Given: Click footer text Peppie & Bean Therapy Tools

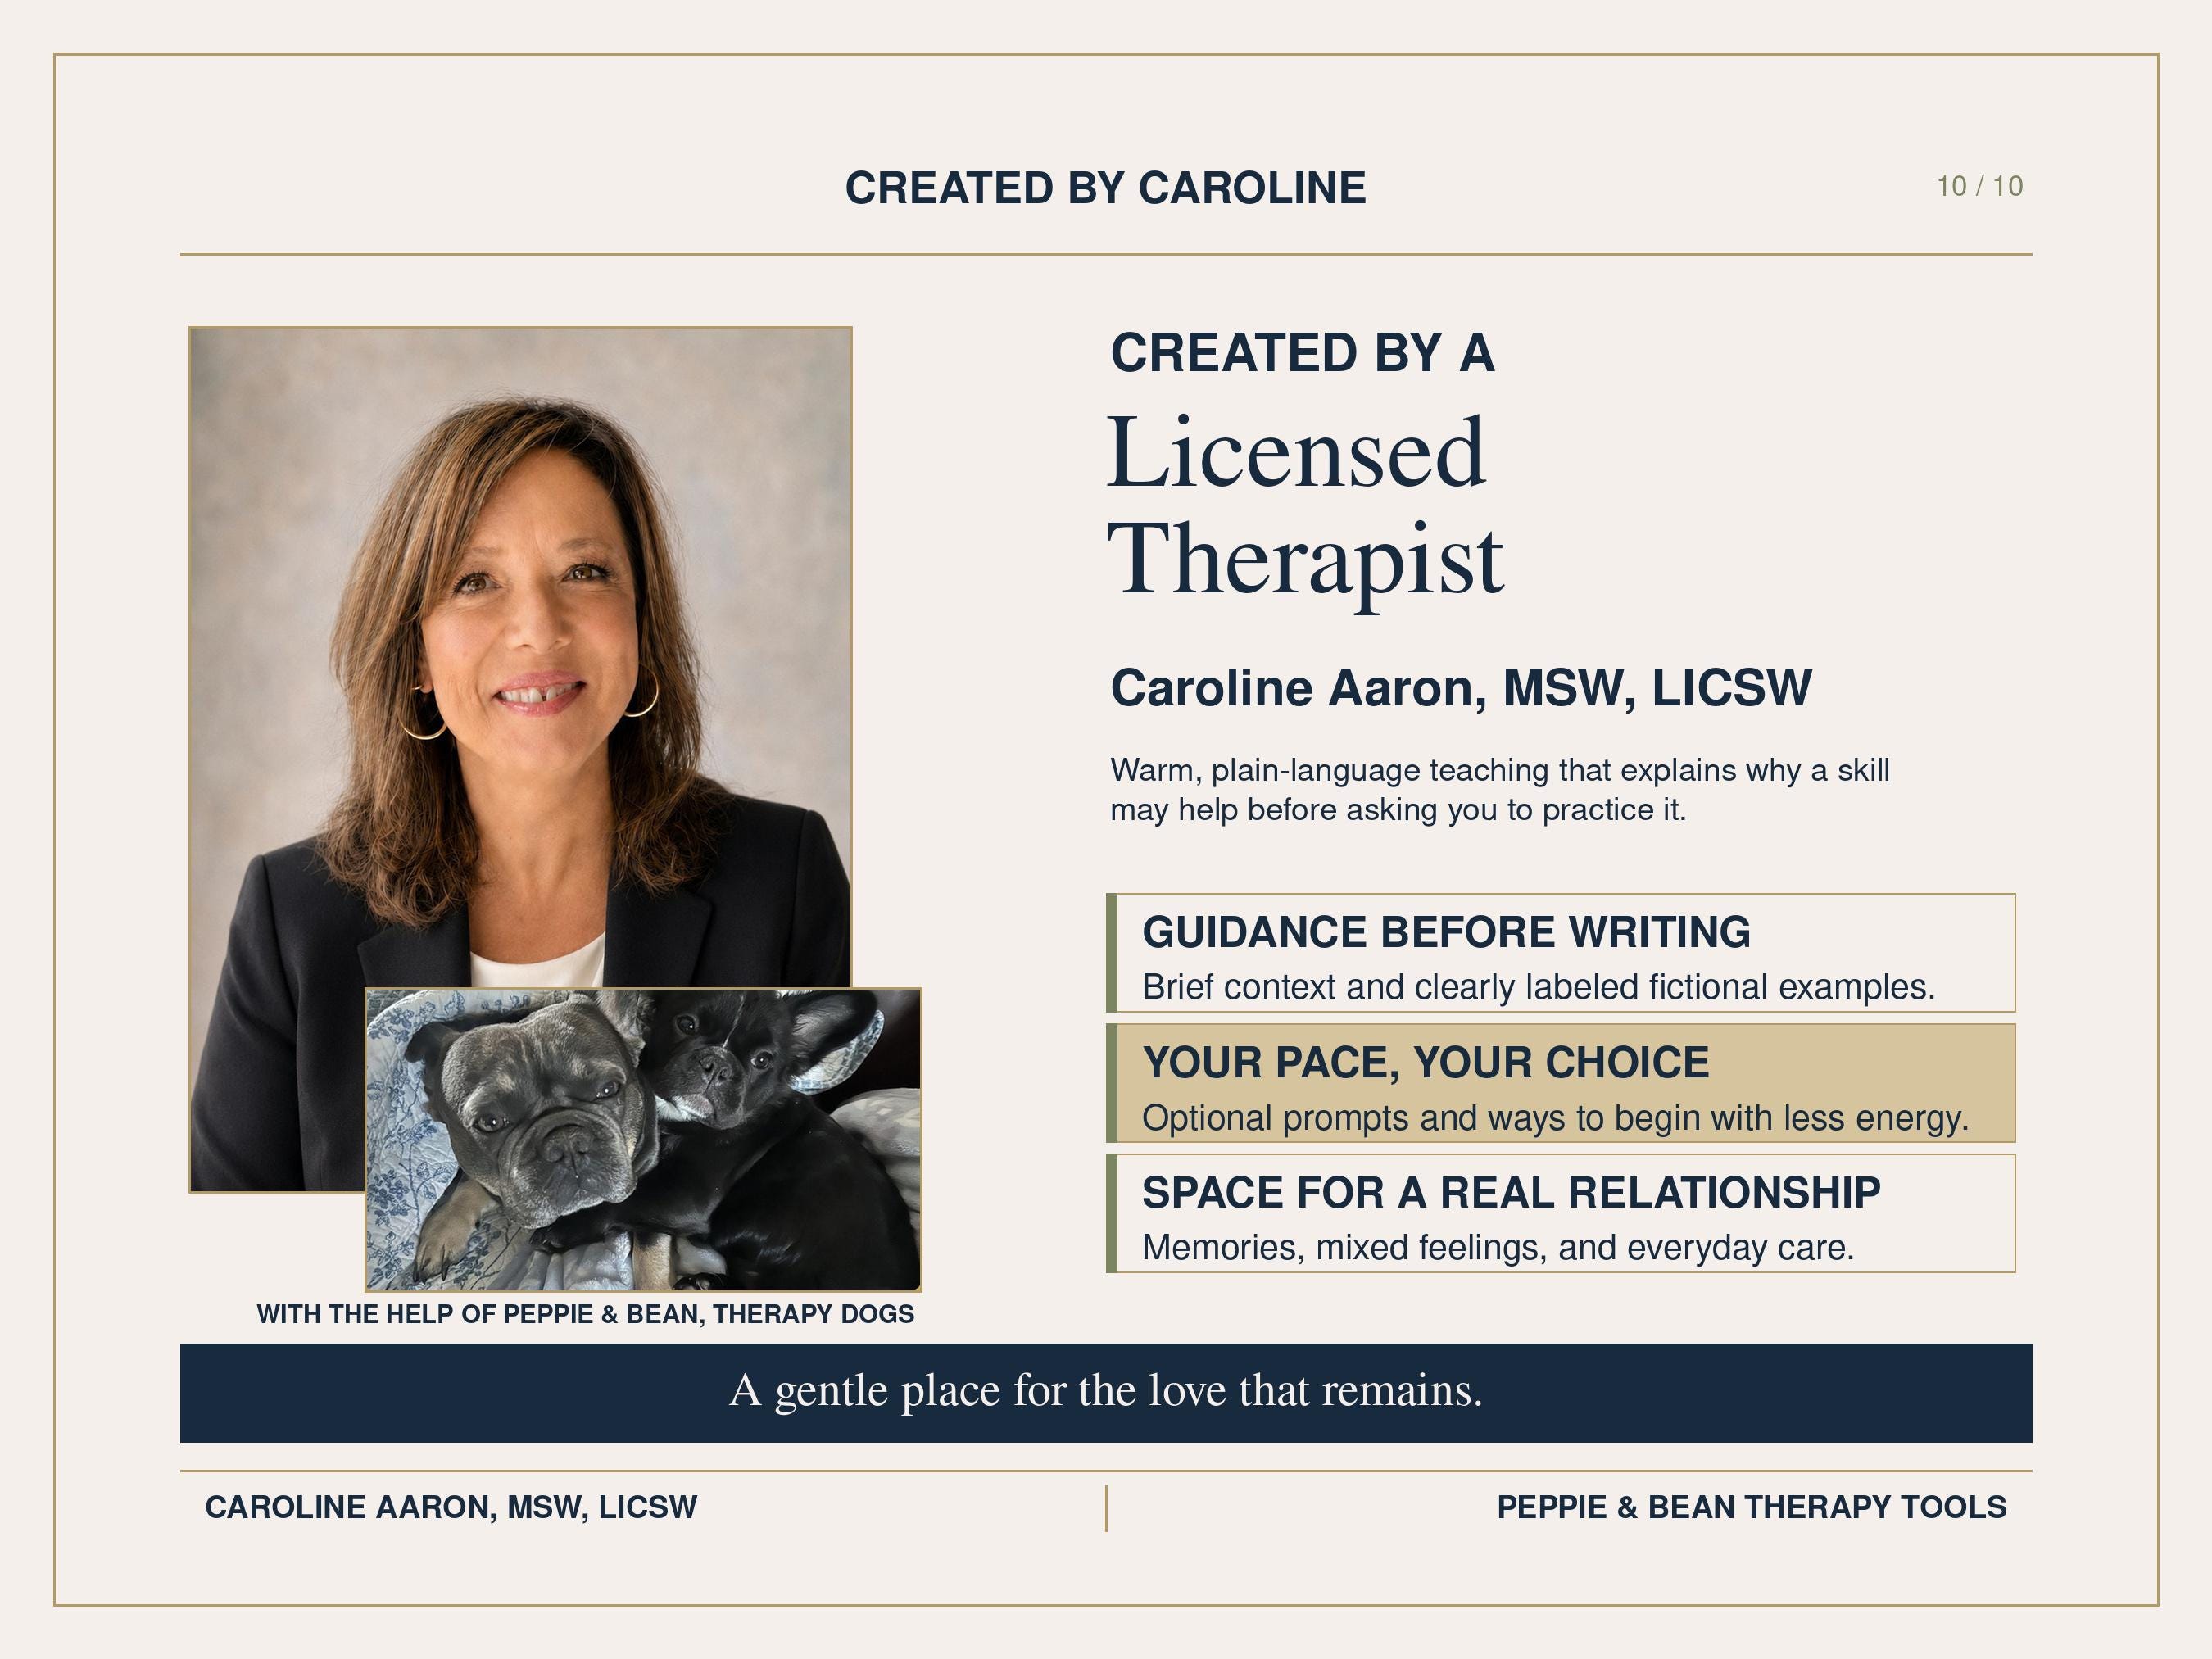Looking at the screenshot, I should (x=1752, y=1507).
